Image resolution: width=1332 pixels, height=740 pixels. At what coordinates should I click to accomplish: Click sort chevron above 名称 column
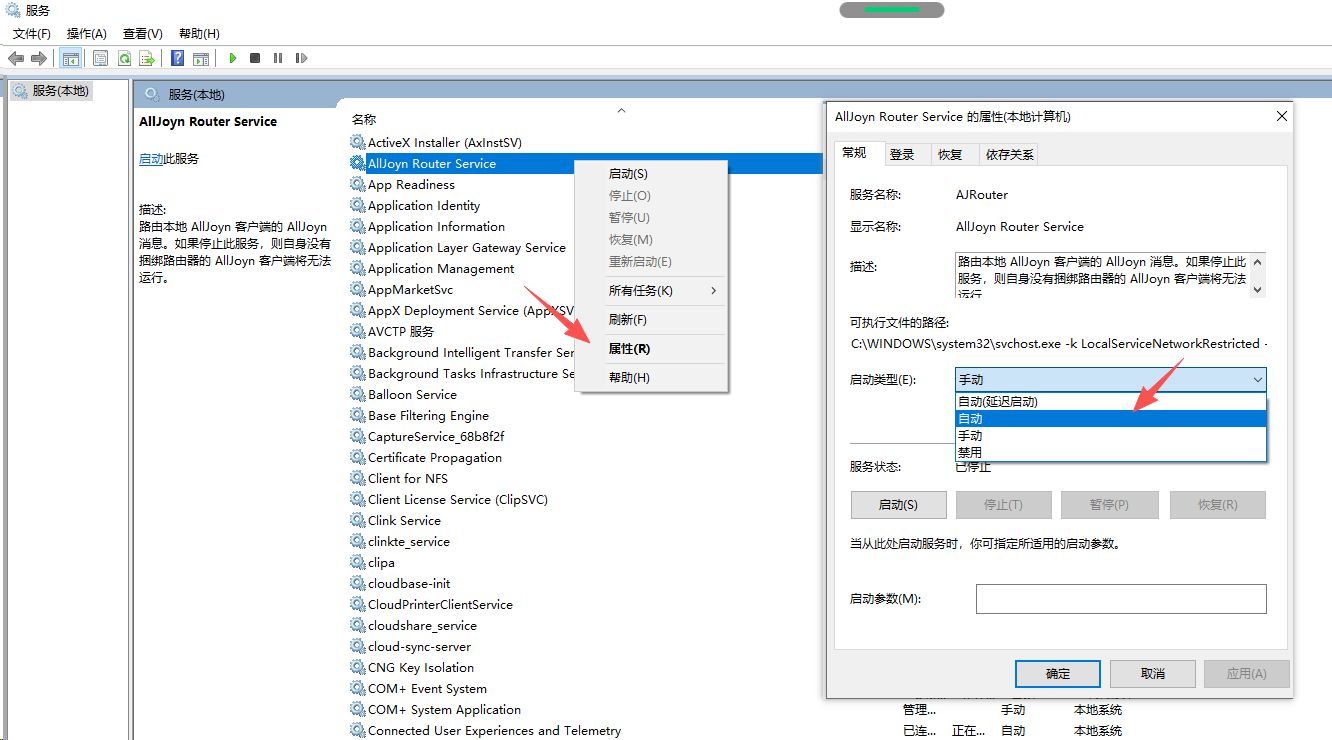pos(621,110)
